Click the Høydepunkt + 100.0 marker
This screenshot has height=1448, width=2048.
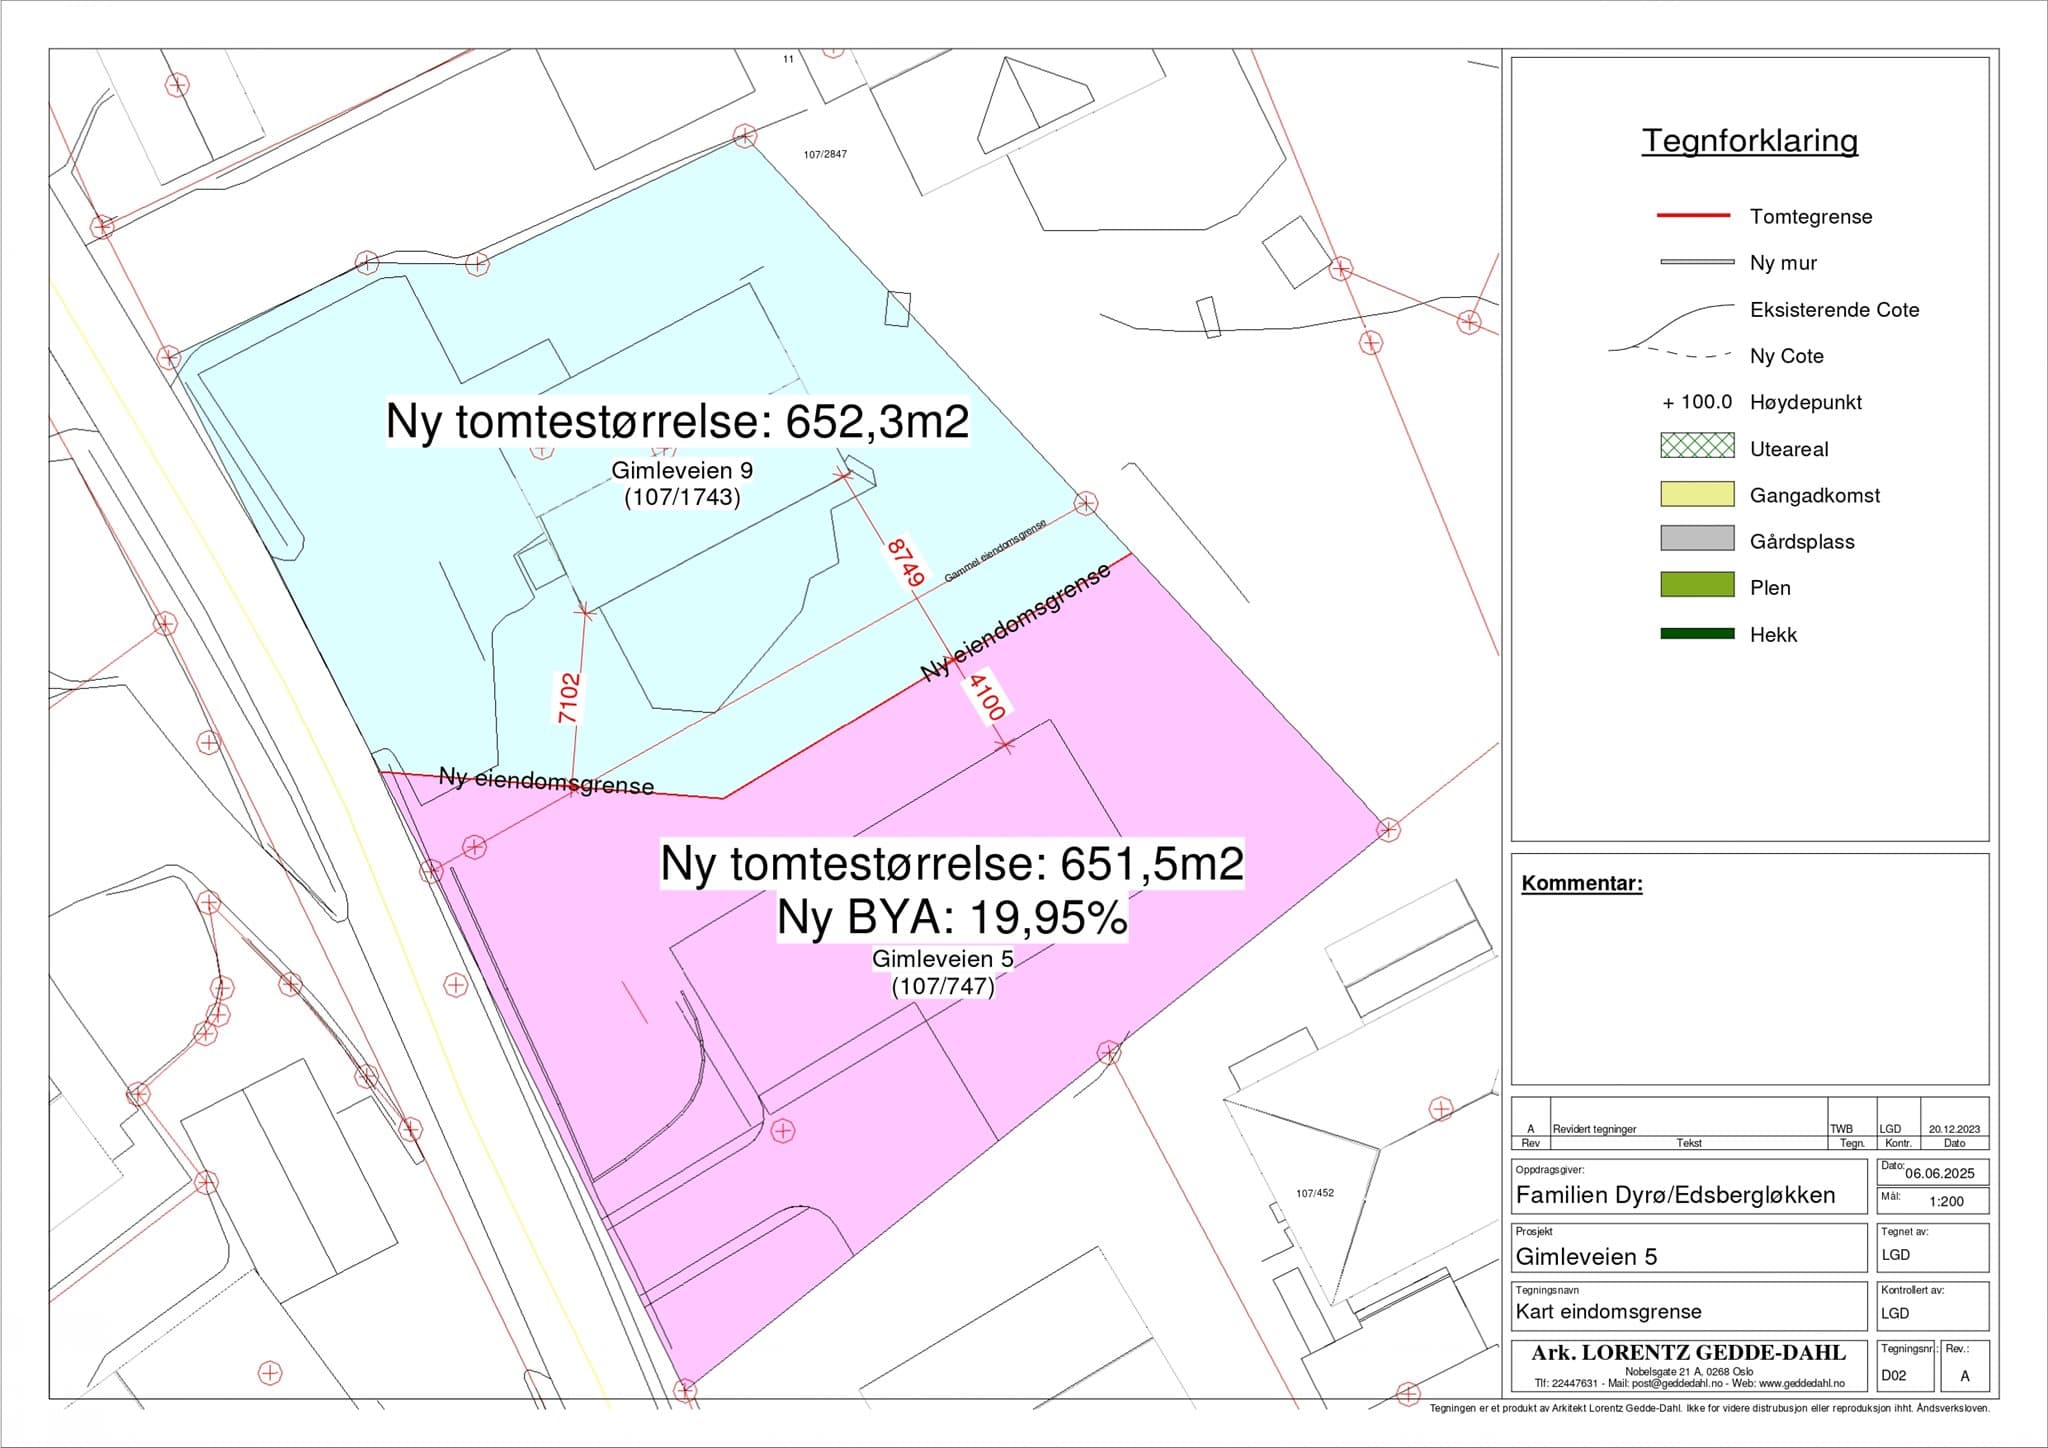point(1697,402)
